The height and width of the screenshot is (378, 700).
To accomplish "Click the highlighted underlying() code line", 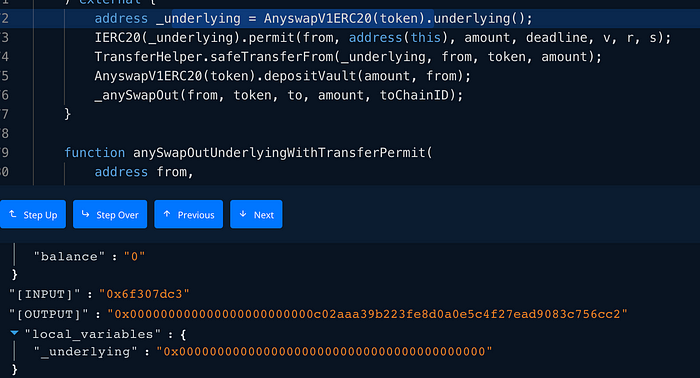I will tap(313, 18).
